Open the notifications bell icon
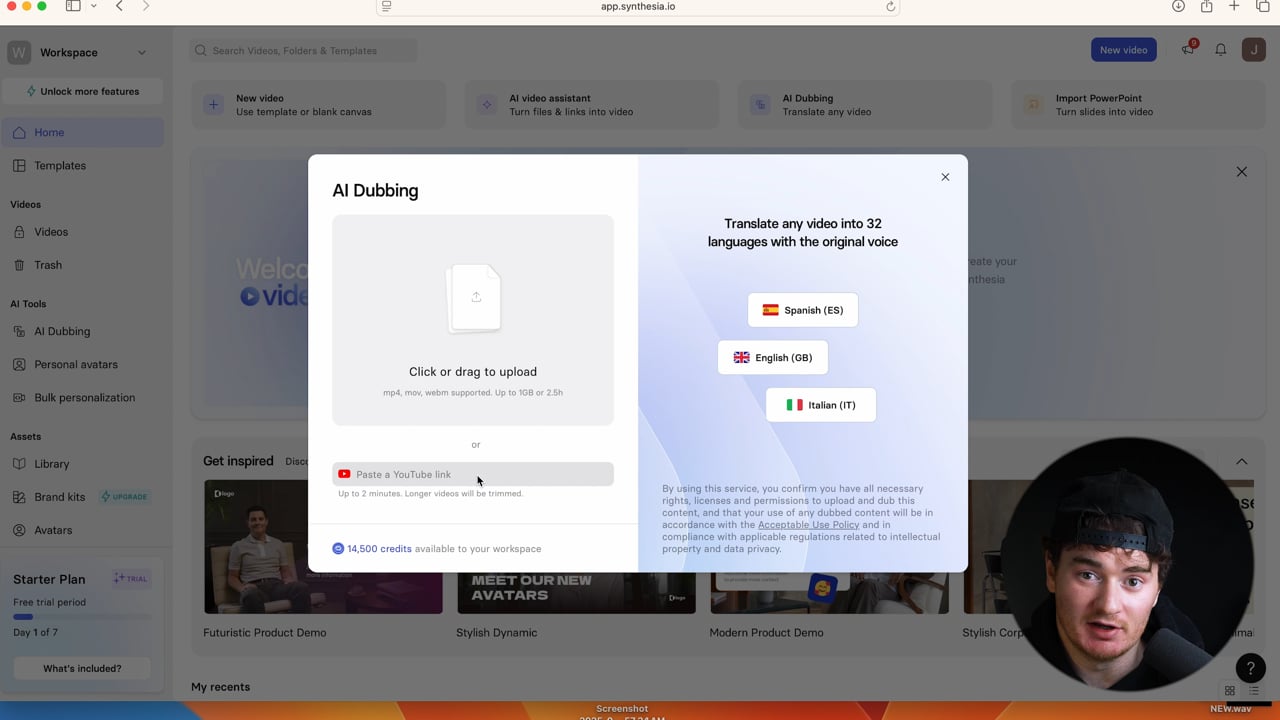Viewport: 1280px width, 720px height. [x=1220, y=50]
